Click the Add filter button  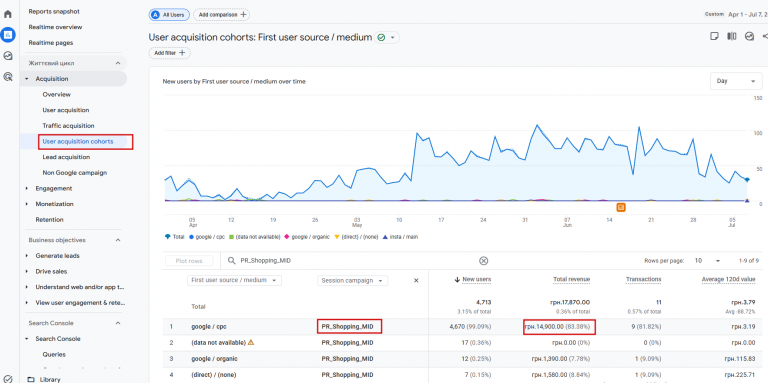tap(169, 53)
